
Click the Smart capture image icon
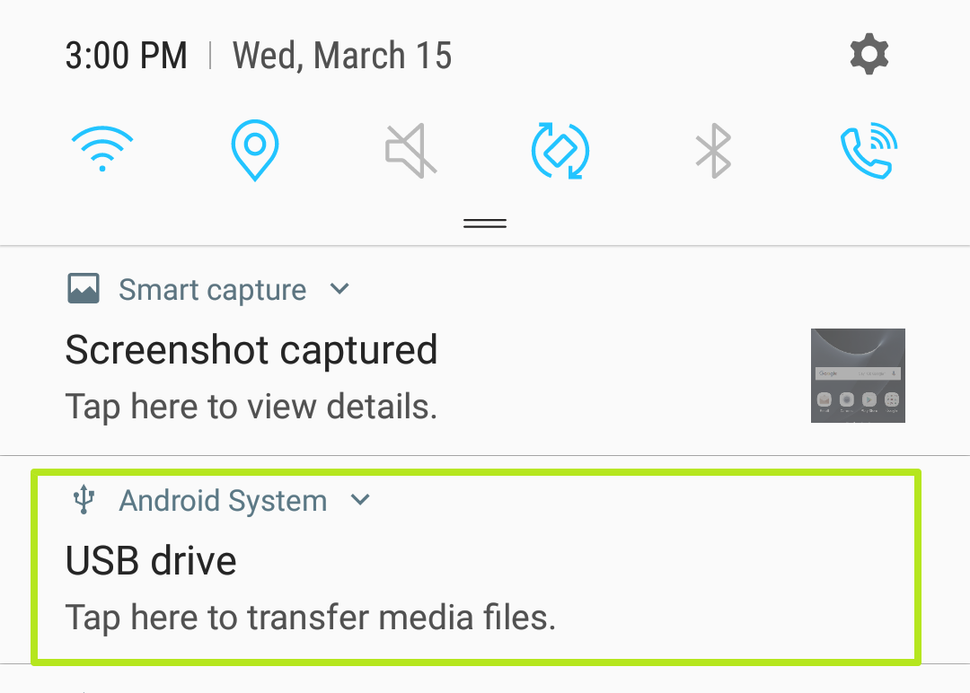[83, 288]
